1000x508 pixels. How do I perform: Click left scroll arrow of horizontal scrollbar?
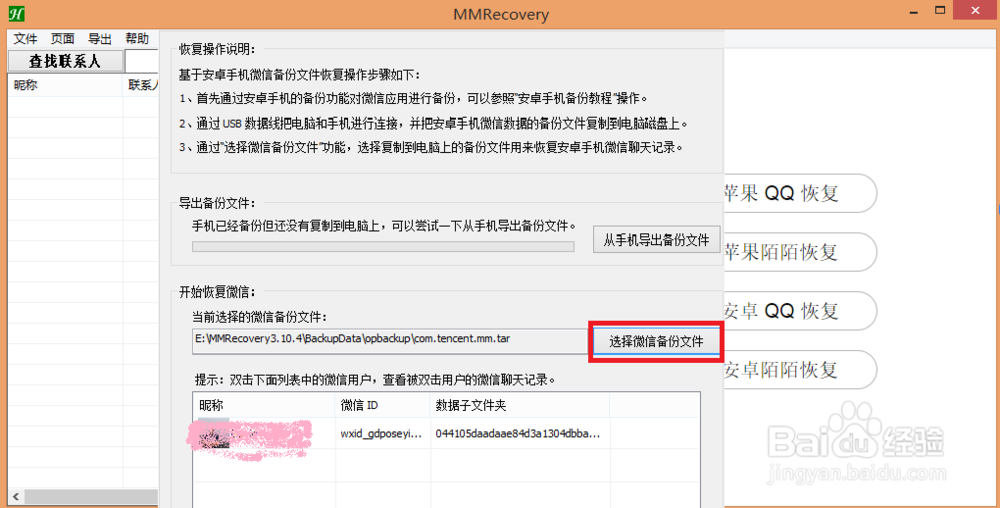coord(15,497)
